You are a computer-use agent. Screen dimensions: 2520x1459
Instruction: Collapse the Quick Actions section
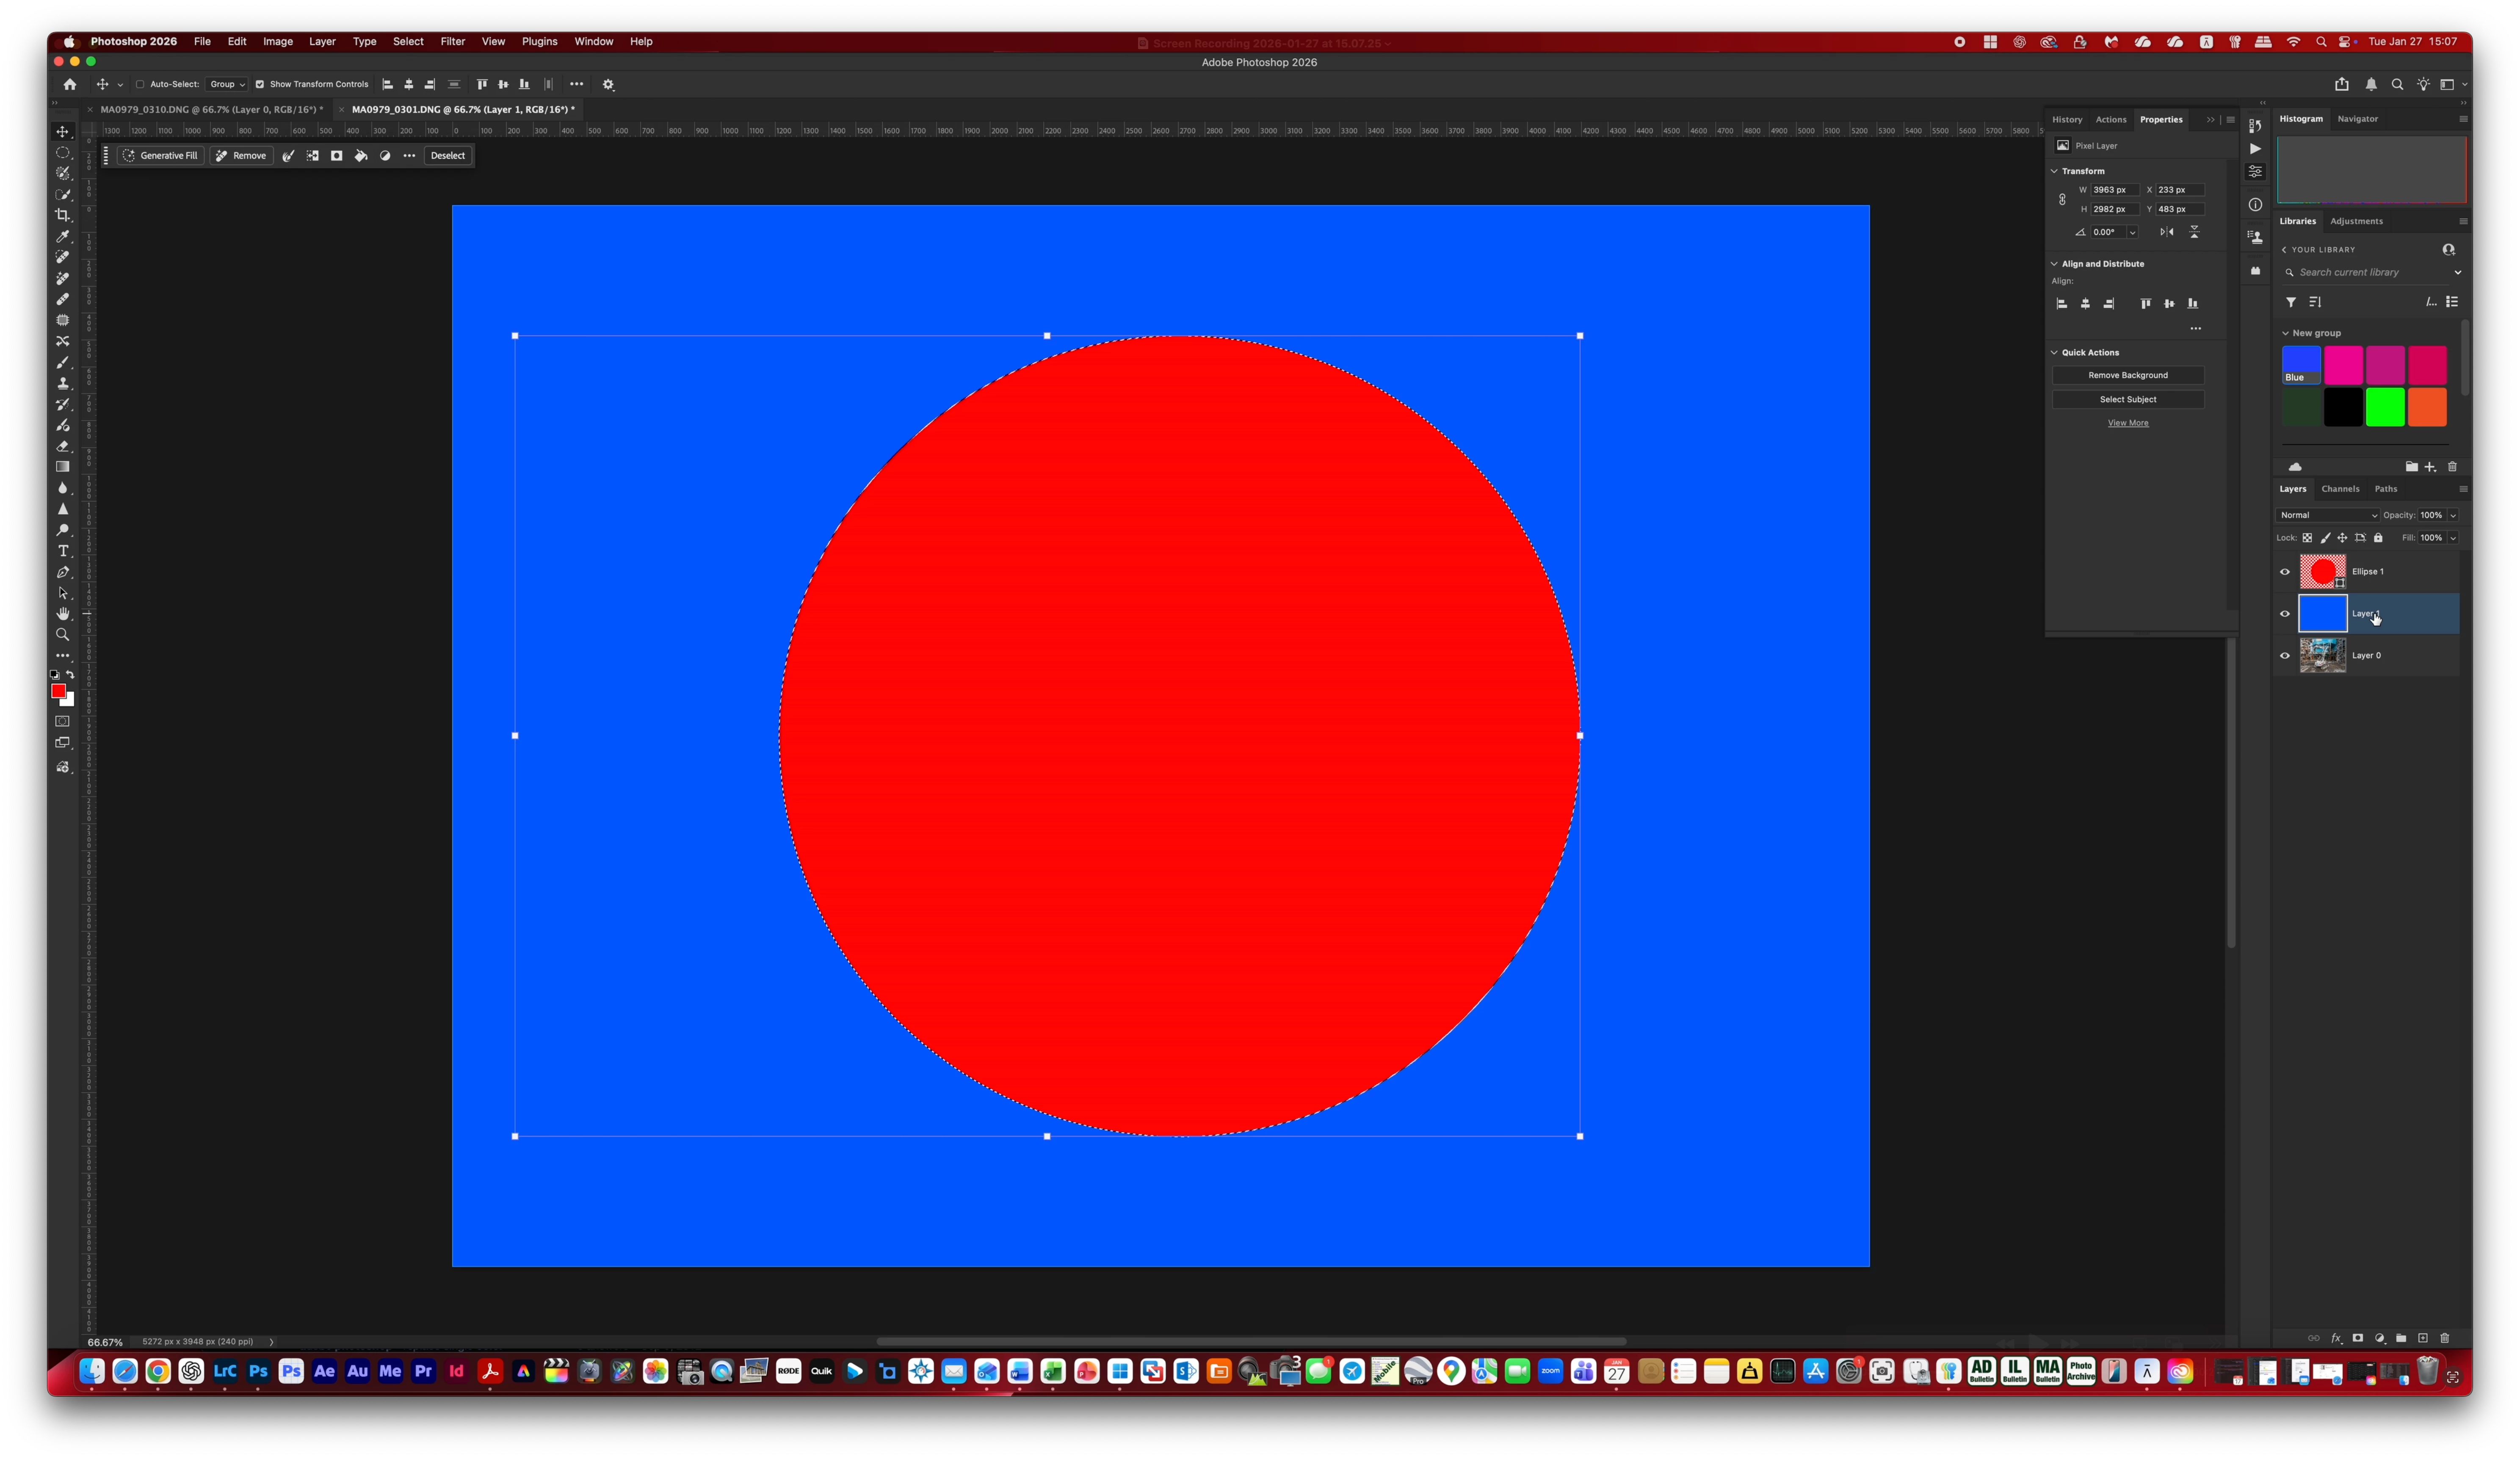click(2054, 352)
